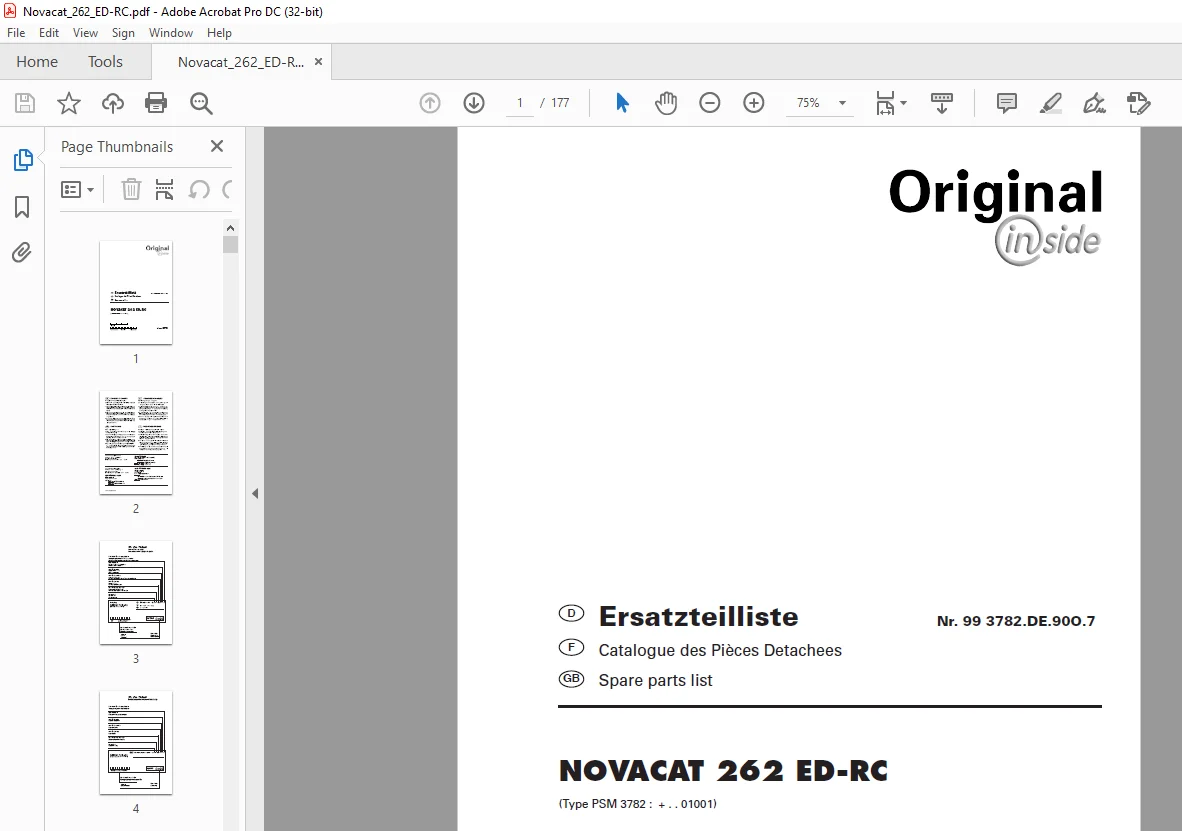Zoom in with plus icon
The height and width of the screenshot is (831, 1182).
coord(754,103)
